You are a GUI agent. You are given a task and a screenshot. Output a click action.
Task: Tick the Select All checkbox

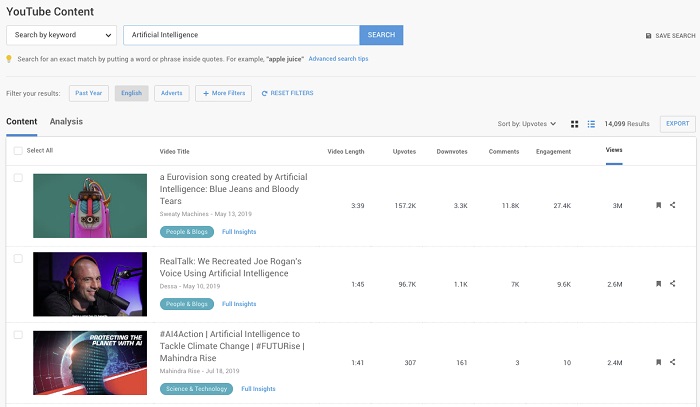click(18, 151)
